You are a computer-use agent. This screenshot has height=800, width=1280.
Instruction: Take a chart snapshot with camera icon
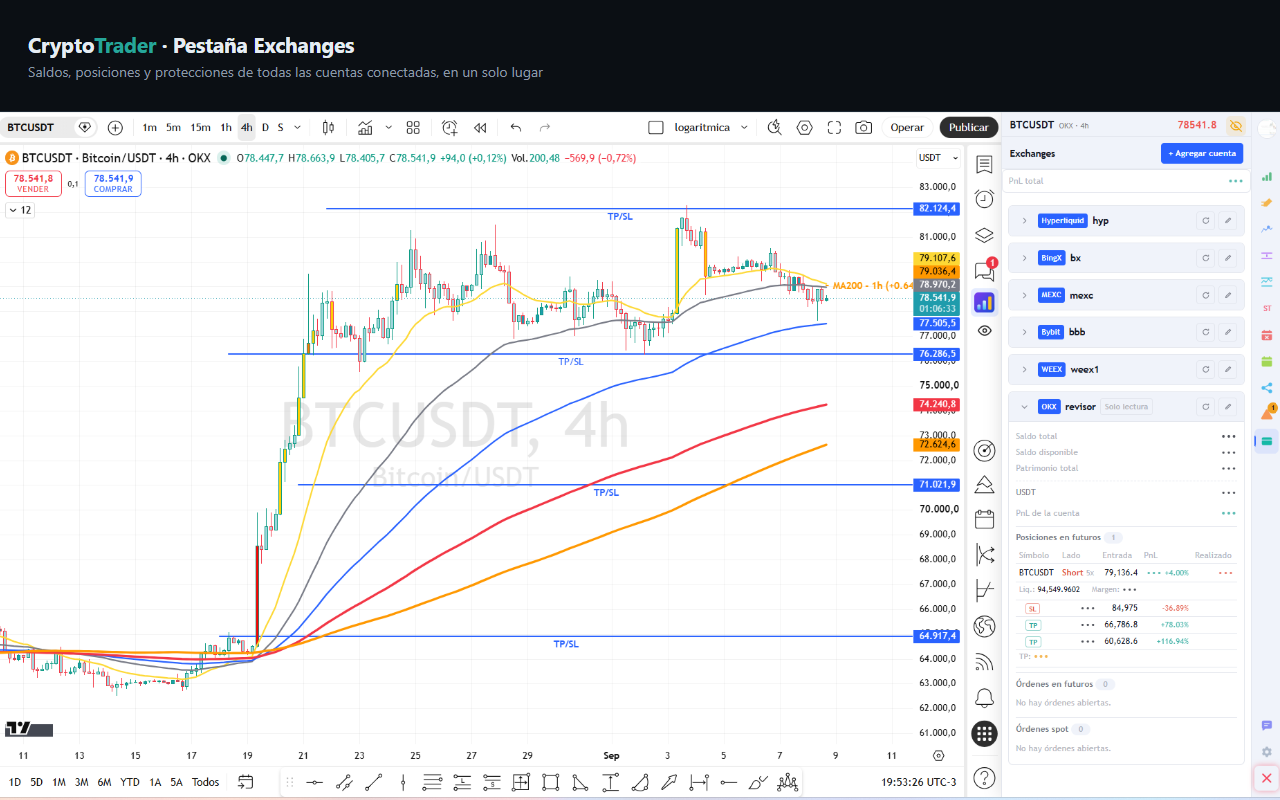pyautogui.click(x=864, y=127)
